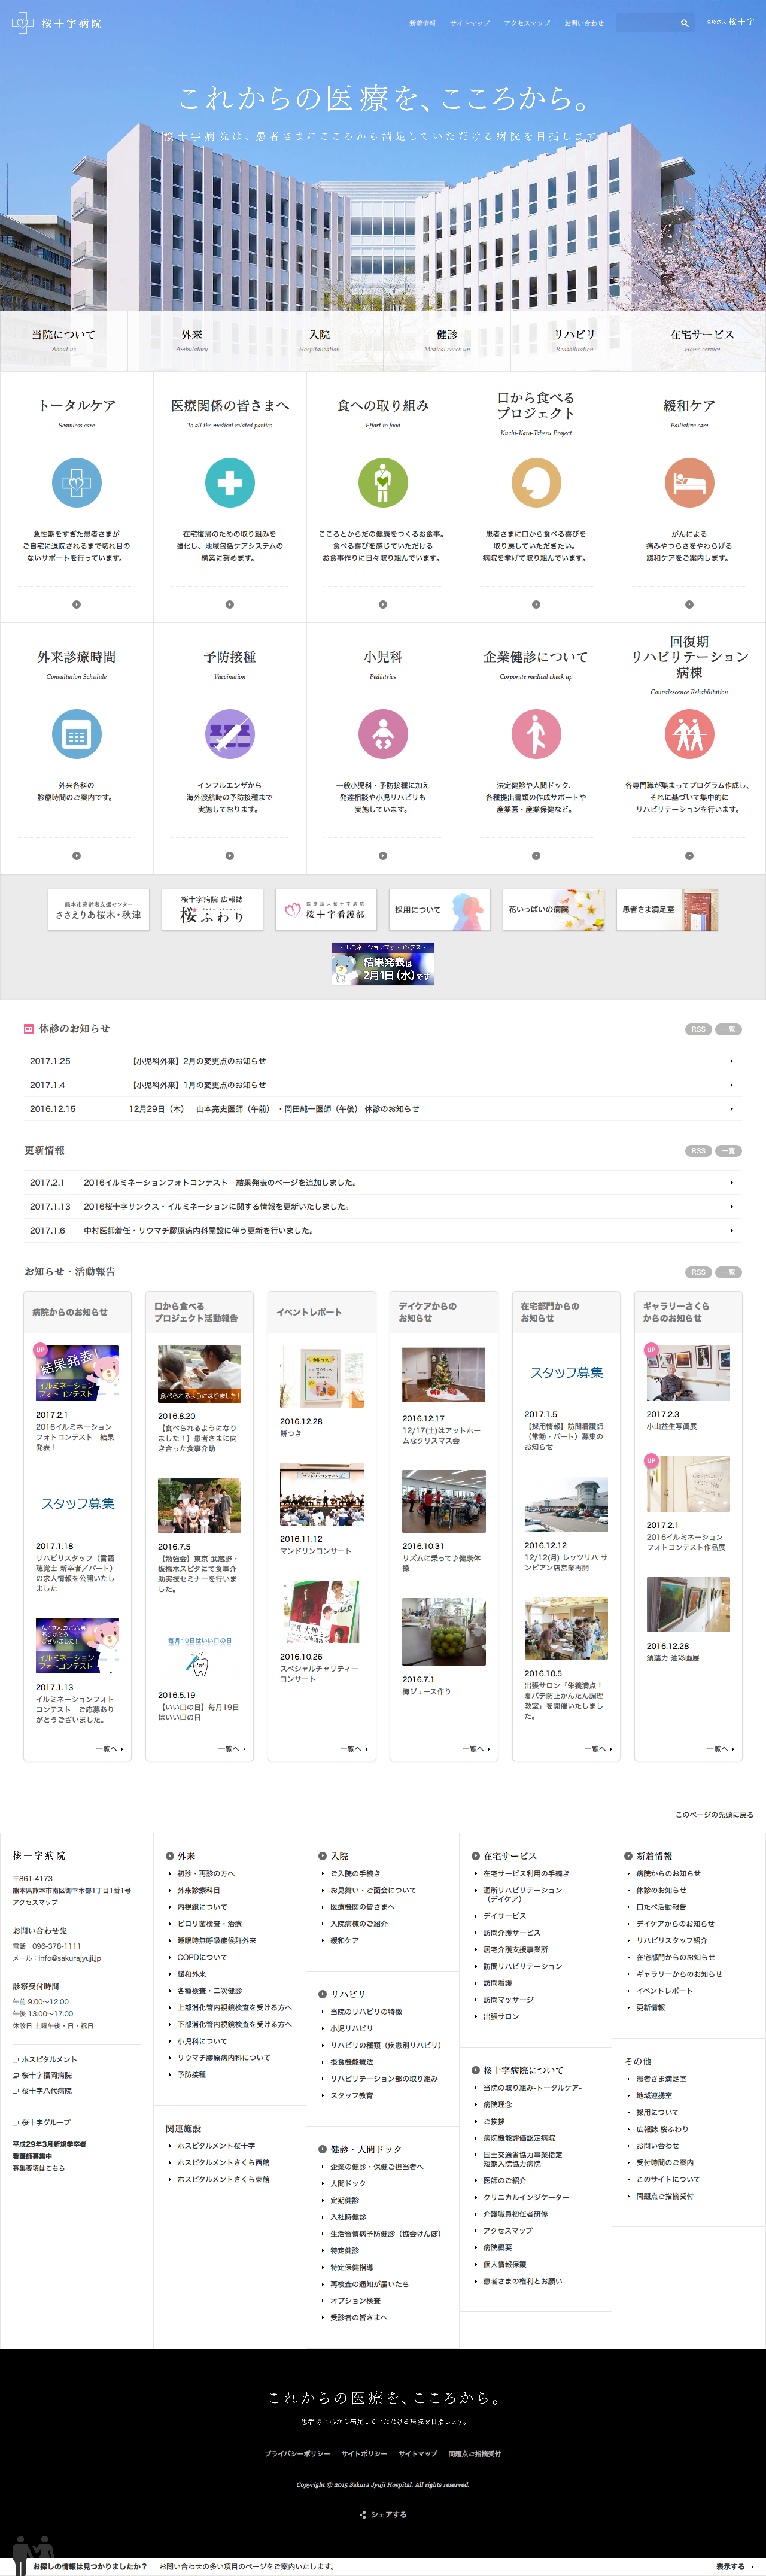Open 【小児科外来】1月の変更点のお知らせ row
The image size is (766, 2576).
pyautogui.click(x=383, y=1085)
